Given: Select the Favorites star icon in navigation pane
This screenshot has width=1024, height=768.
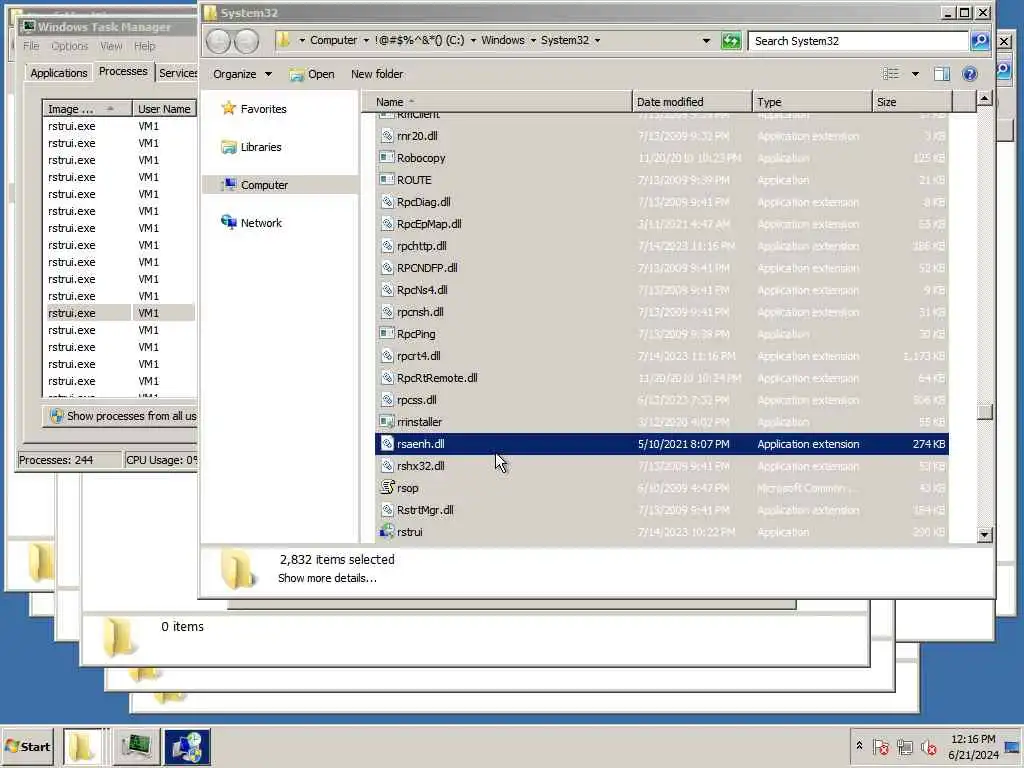Looking at the screenshot, I should click(229, 108).
